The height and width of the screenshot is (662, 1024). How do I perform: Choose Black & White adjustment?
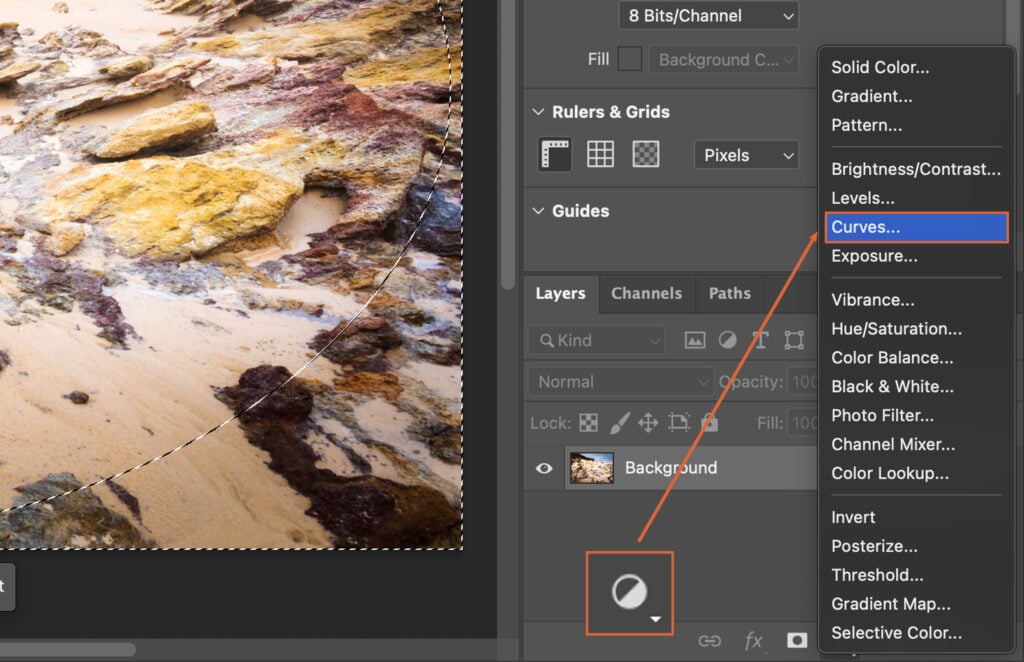click(x=893, y=387)
